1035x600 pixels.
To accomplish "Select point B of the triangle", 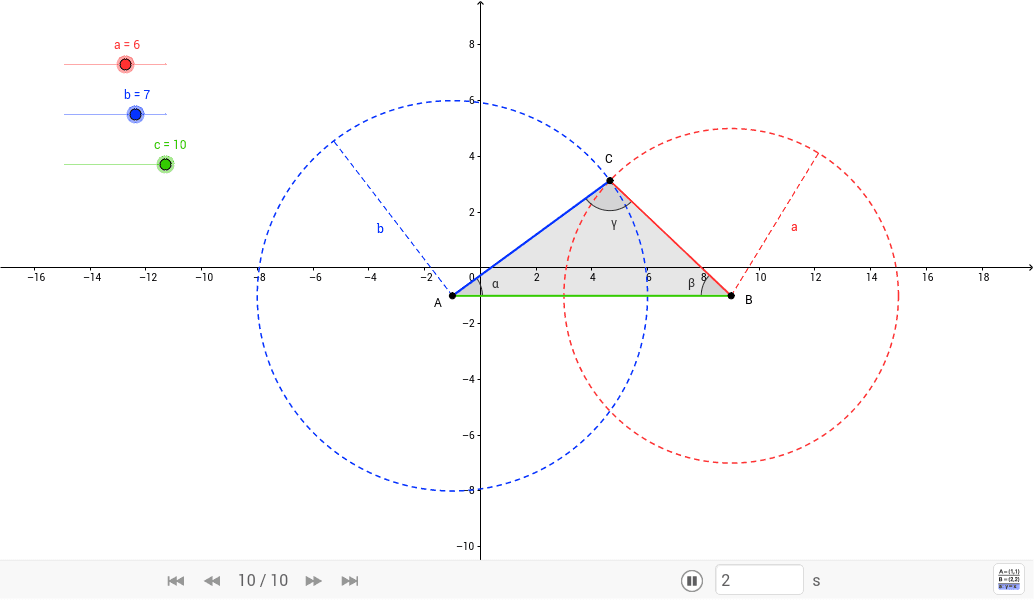I will point(731,296).
